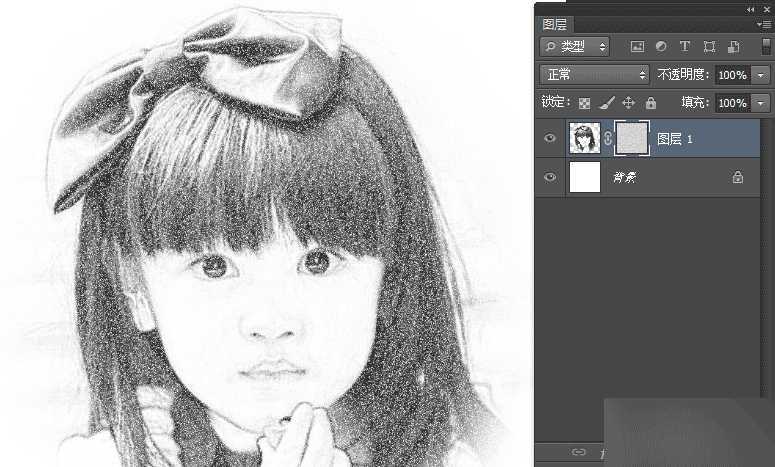Lock transparent pixels of the layer
775x467 pixels.
pyautogui.click(x=585, y=103)
